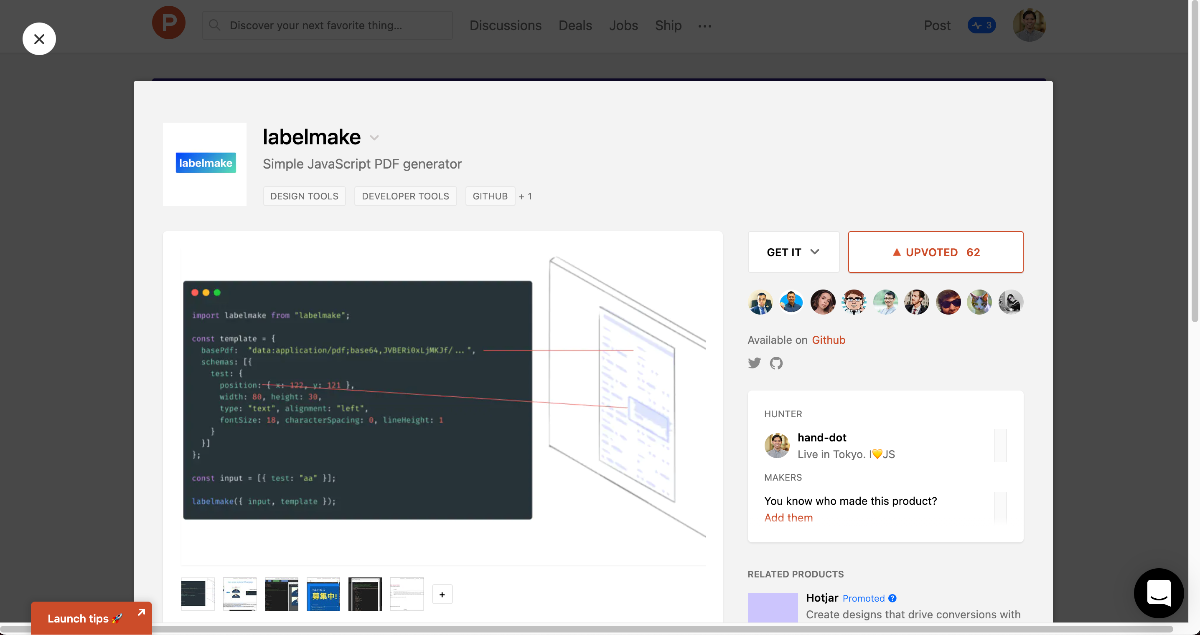Open the Product Hunt home logo
1200x635 pixels.
point(168,23)
